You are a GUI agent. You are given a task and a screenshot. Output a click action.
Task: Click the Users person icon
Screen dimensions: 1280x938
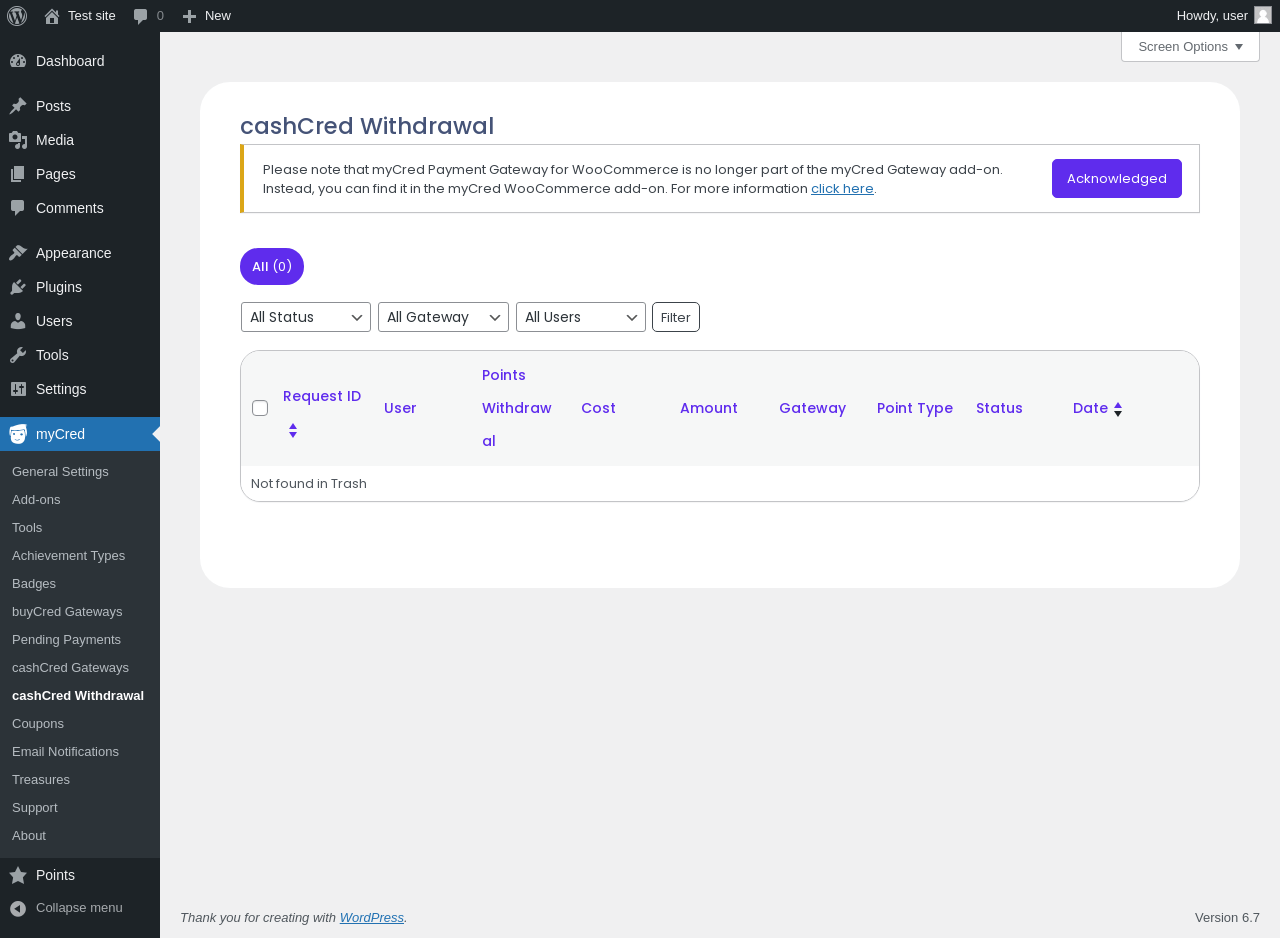click(18, 321)
